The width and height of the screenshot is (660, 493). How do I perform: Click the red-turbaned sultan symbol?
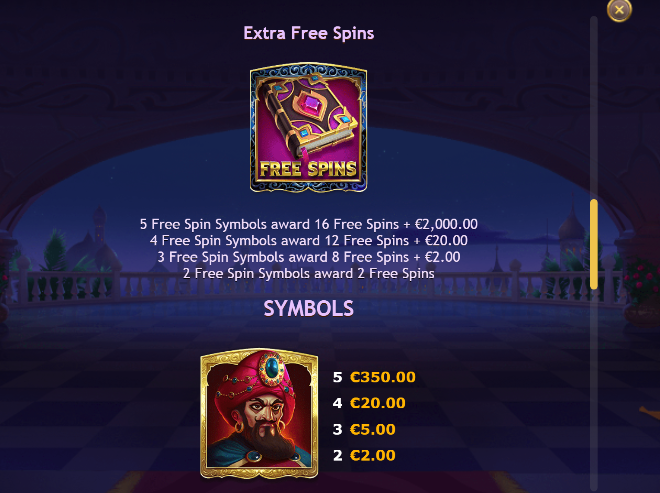(x=259, y=413)
